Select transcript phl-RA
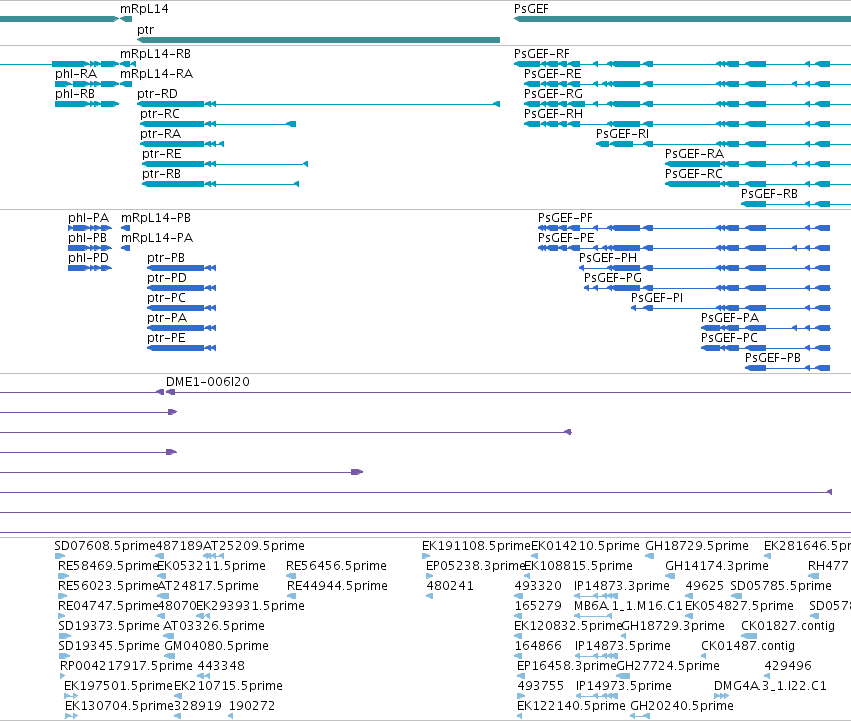This screenshot has height=721, width=851. click(87, 84)
